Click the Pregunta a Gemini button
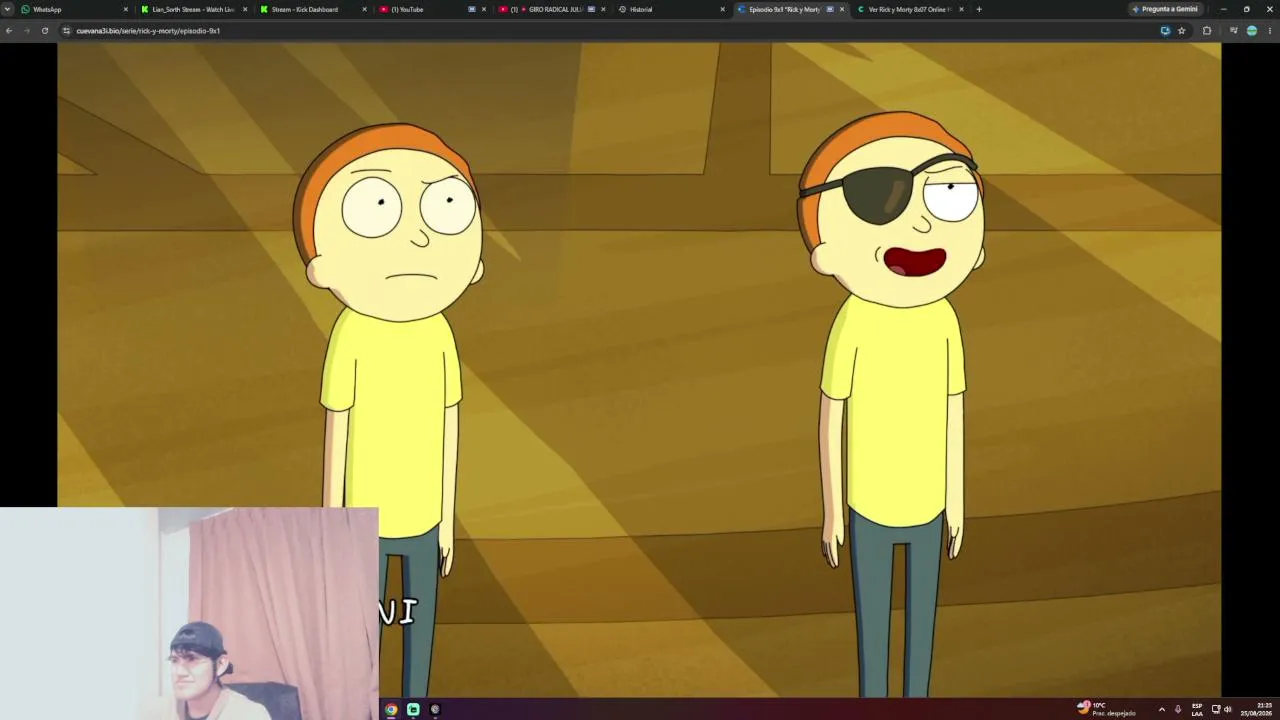This screenshot has height=720, width=1280. click(1165, 9)
